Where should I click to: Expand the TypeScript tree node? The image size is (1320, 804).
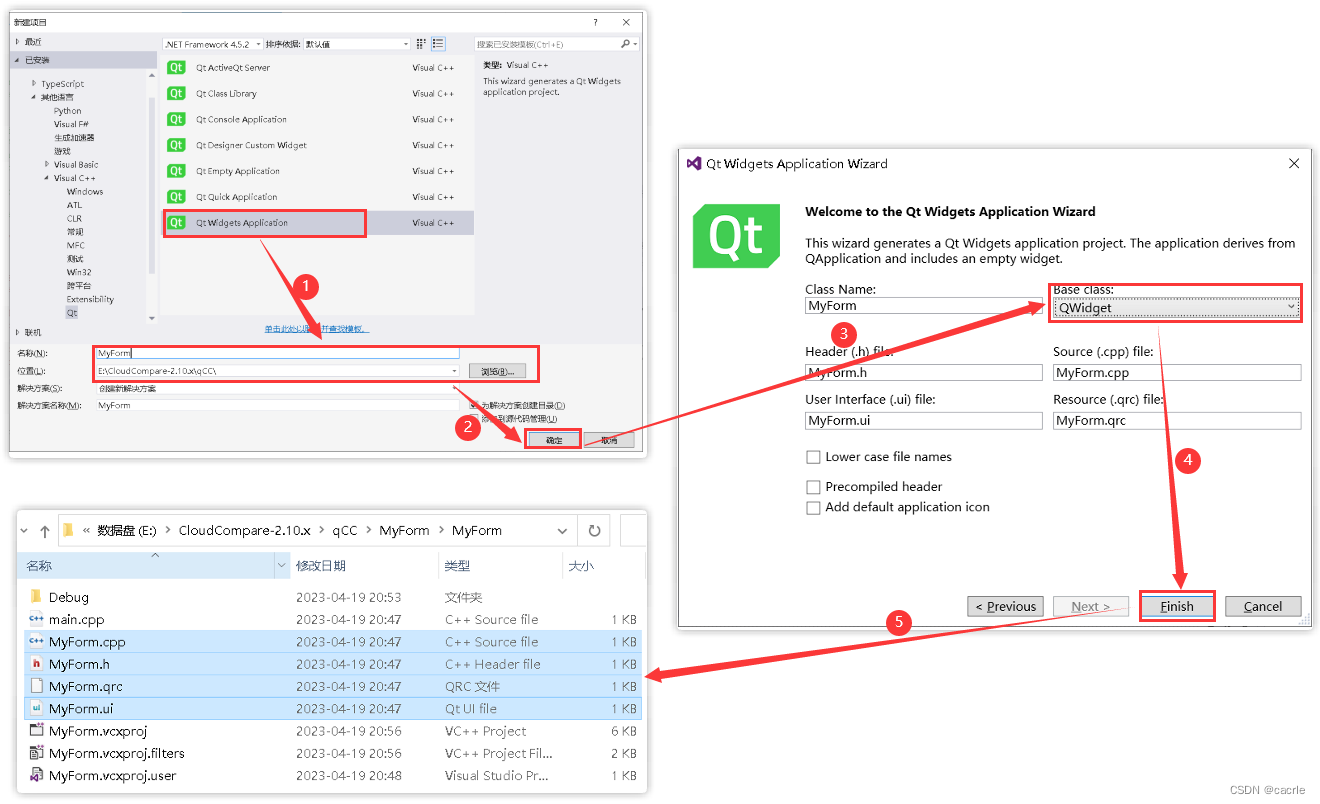click(34, 84)
